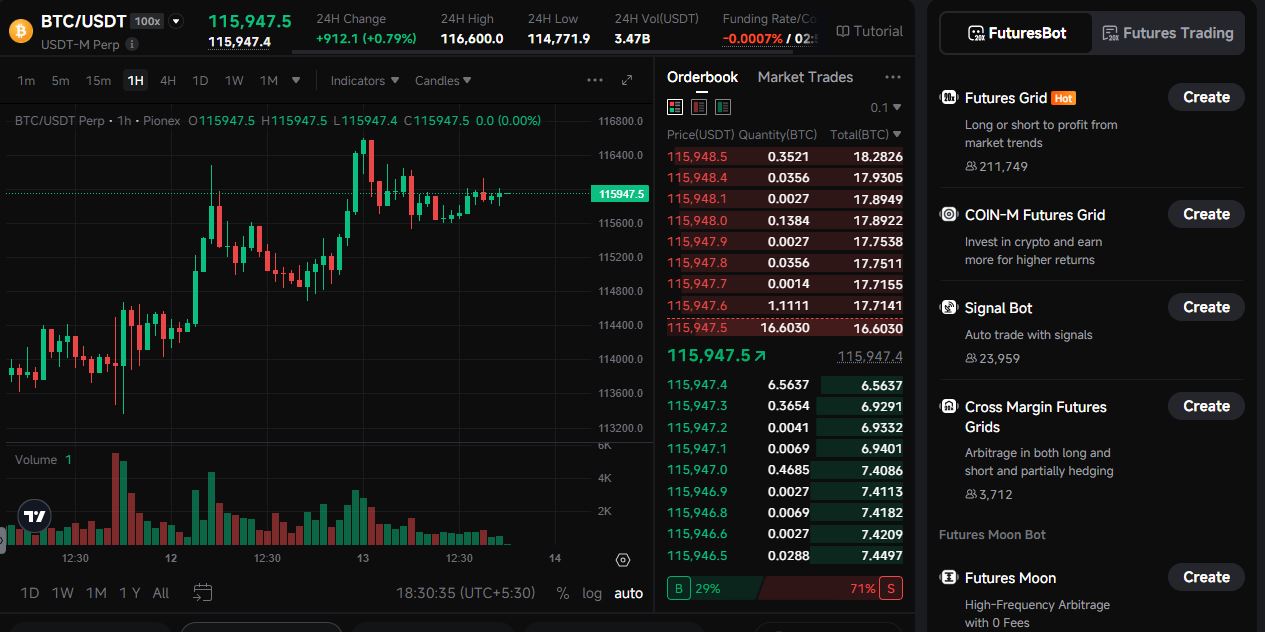Open orderbook 0.1 precision dropdown
The height and width of the screenshot is (632, 1265).
[885, 107]
